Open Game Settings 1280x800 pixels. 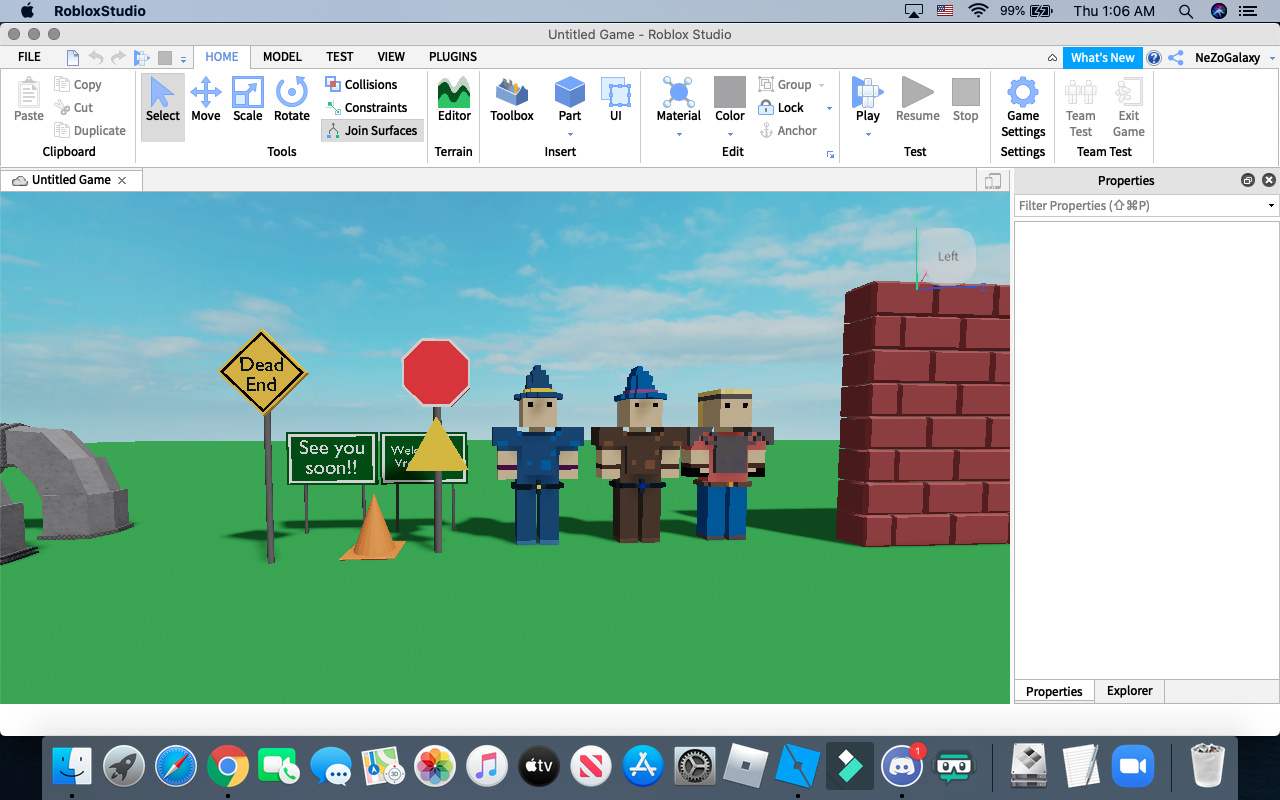click(x=1022, y=105)
